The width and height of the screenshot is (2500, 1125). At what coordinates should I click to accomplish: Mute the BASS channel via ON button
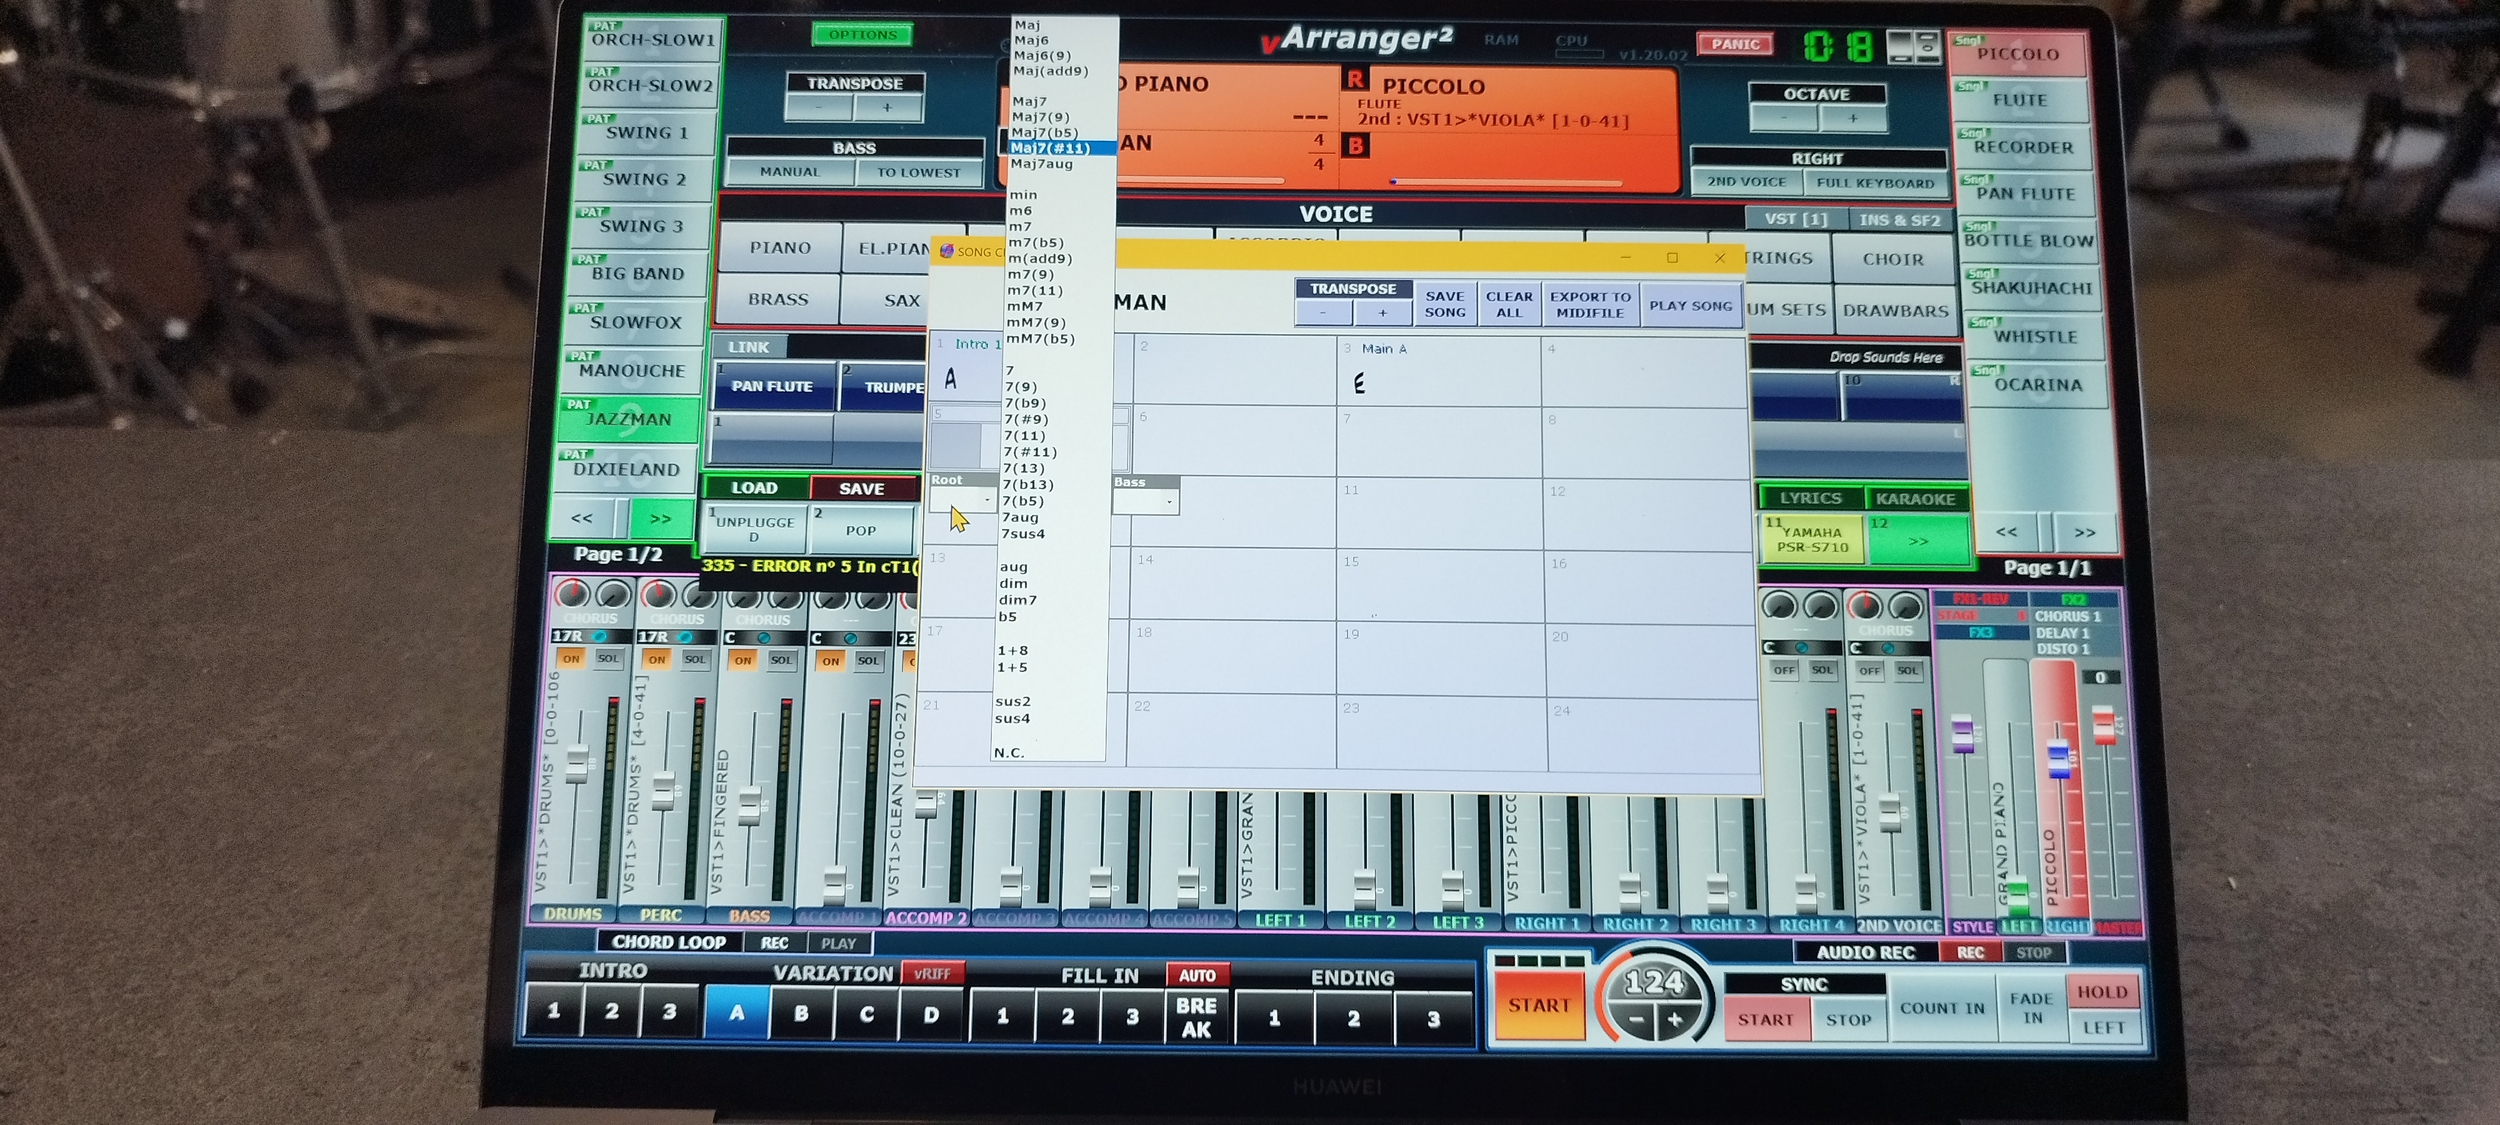pos(743,661)
